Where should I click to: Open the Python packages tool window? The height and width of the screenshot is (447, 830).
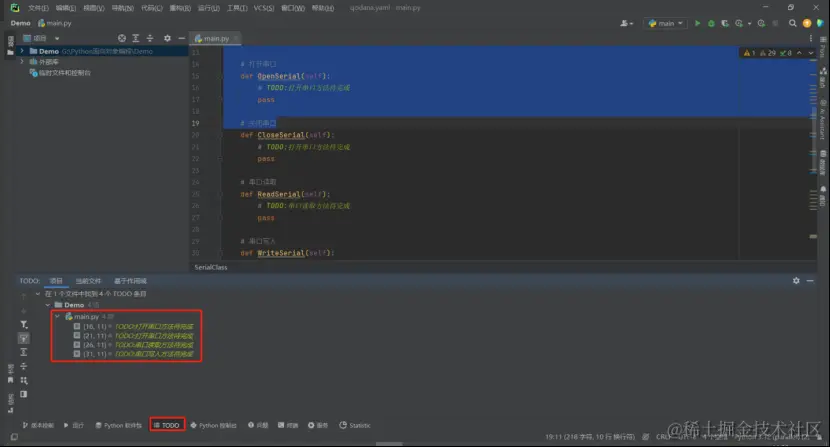[x=118, y=425]
